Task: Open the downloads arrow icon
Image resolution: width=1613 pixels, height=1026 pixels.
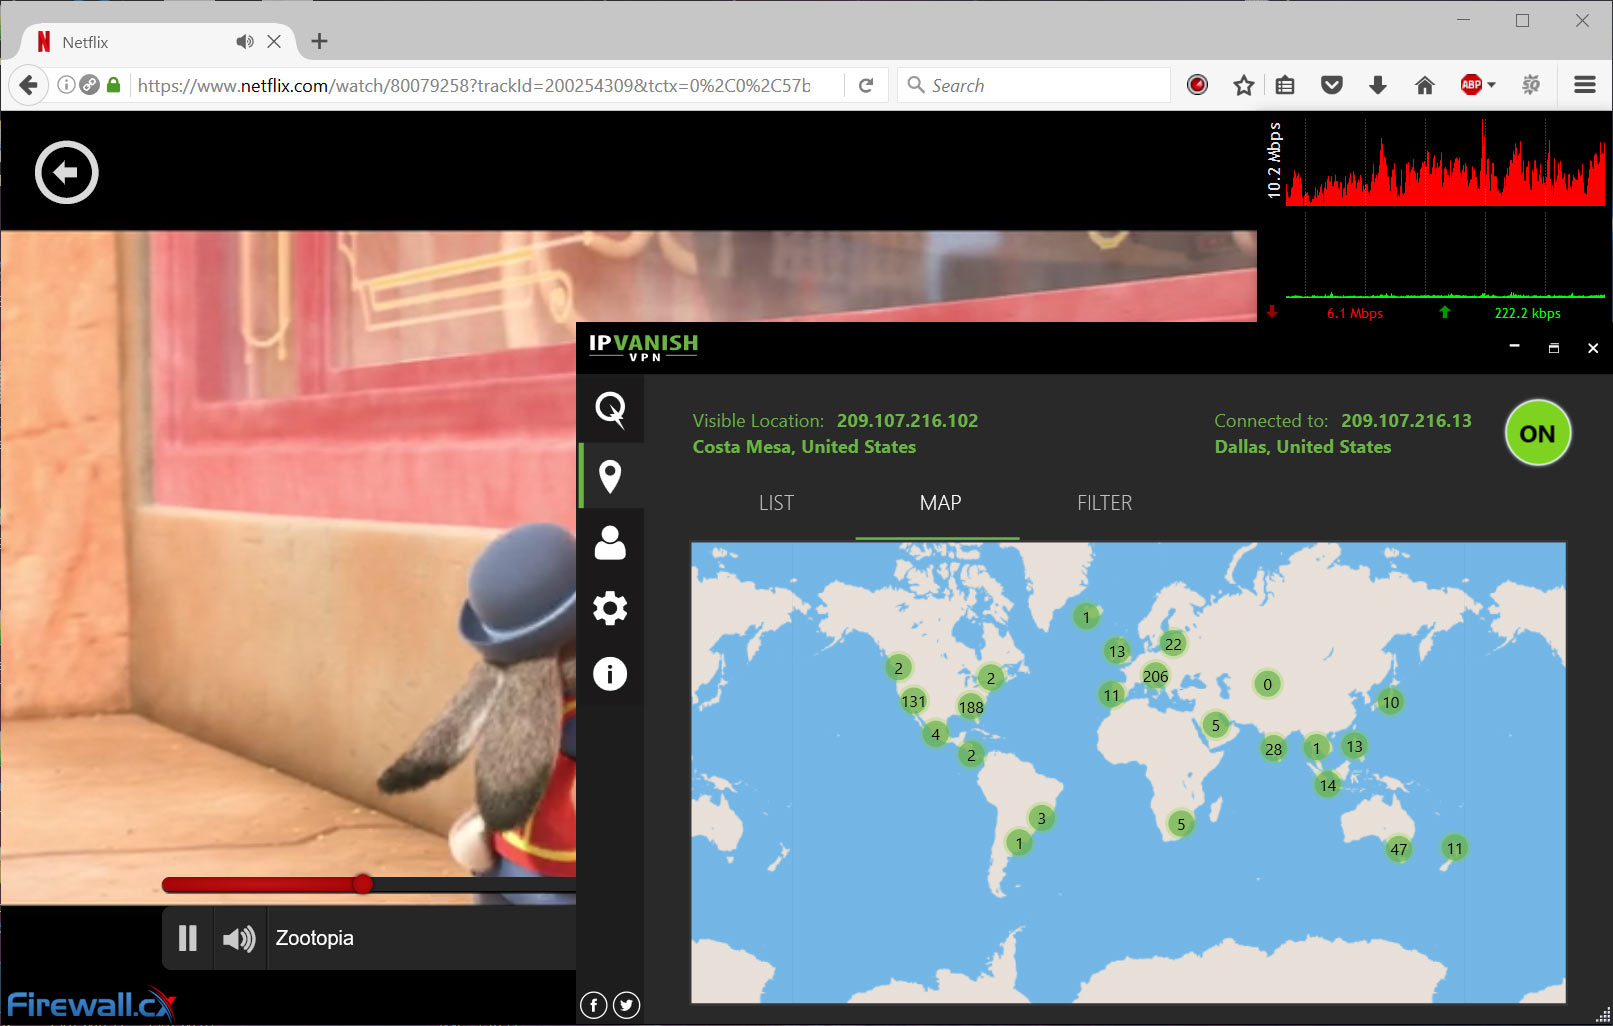Action: click(1378, 85)
